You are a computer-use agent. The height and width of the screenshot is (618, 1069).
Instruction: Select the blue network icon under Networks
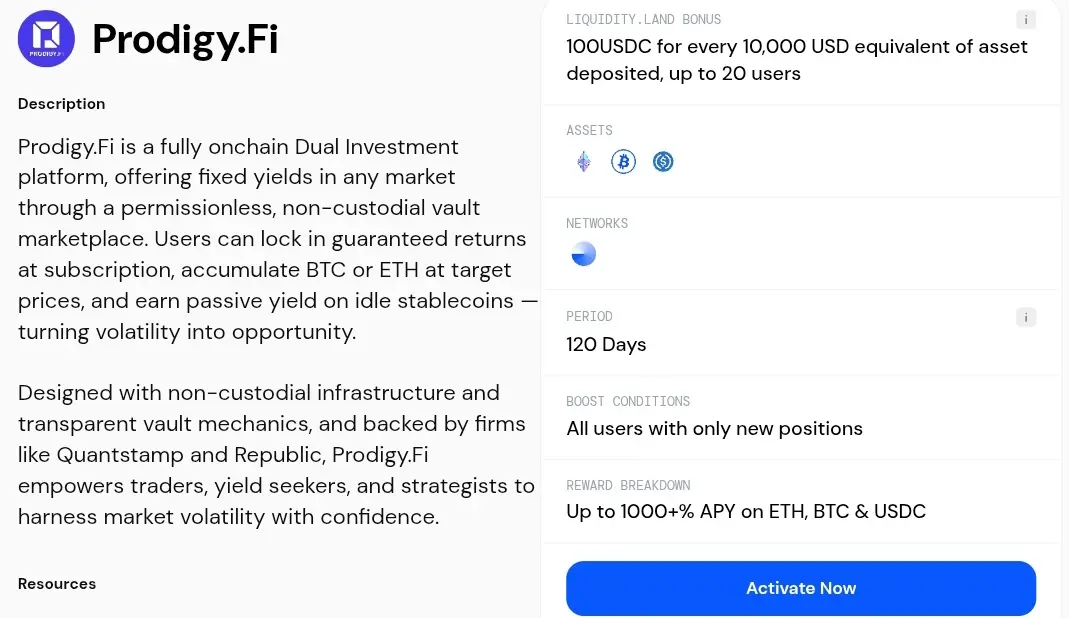[x=584, y=254]
